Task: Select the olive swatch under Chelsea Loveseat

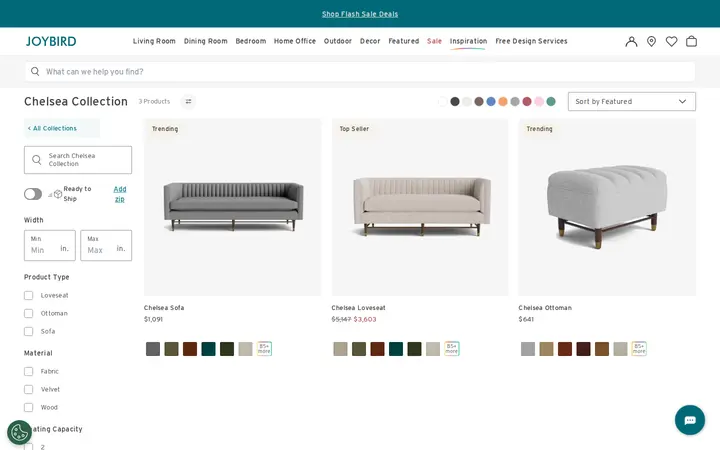Action: click(359, 349)
